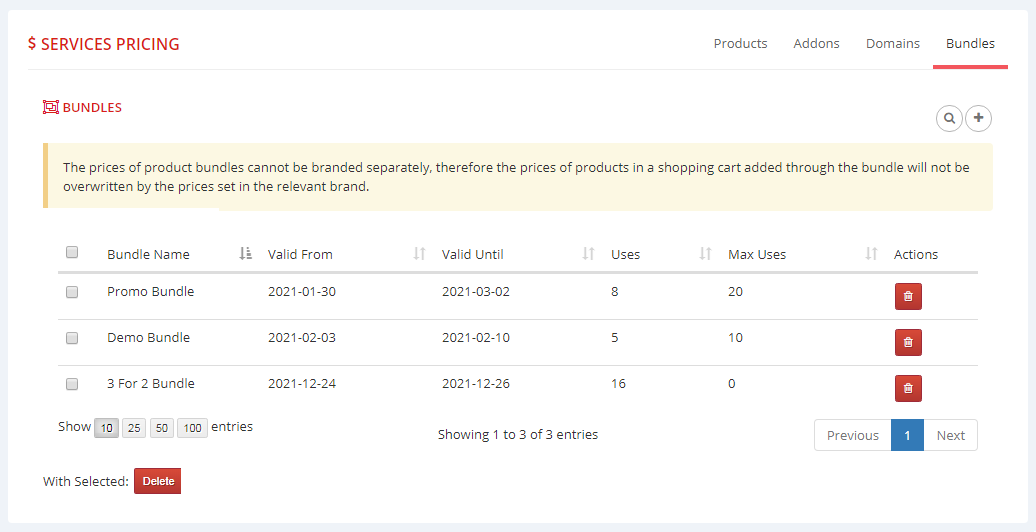Click the plus icon to add bundle

[978, 118]
